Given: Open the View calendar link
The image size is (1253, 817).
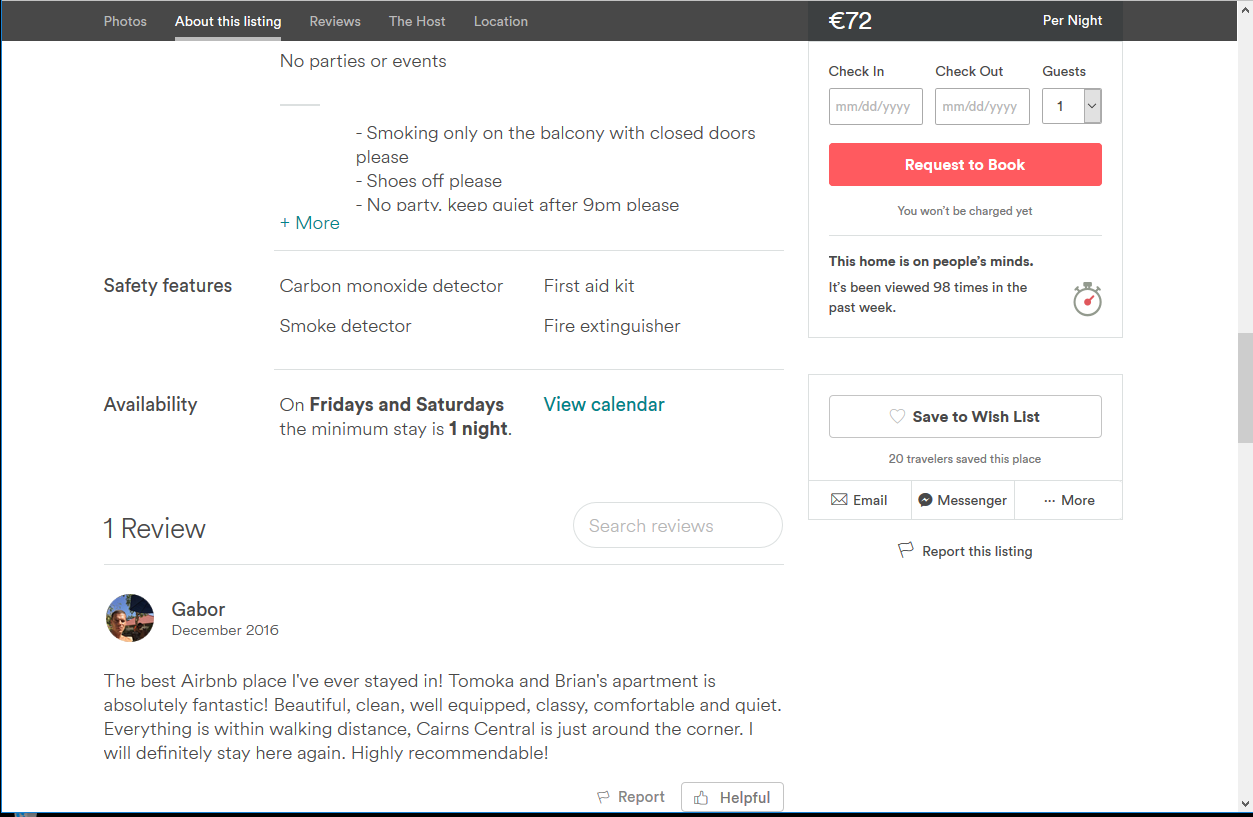Looking at the screenshot, I should coord(604,404).
